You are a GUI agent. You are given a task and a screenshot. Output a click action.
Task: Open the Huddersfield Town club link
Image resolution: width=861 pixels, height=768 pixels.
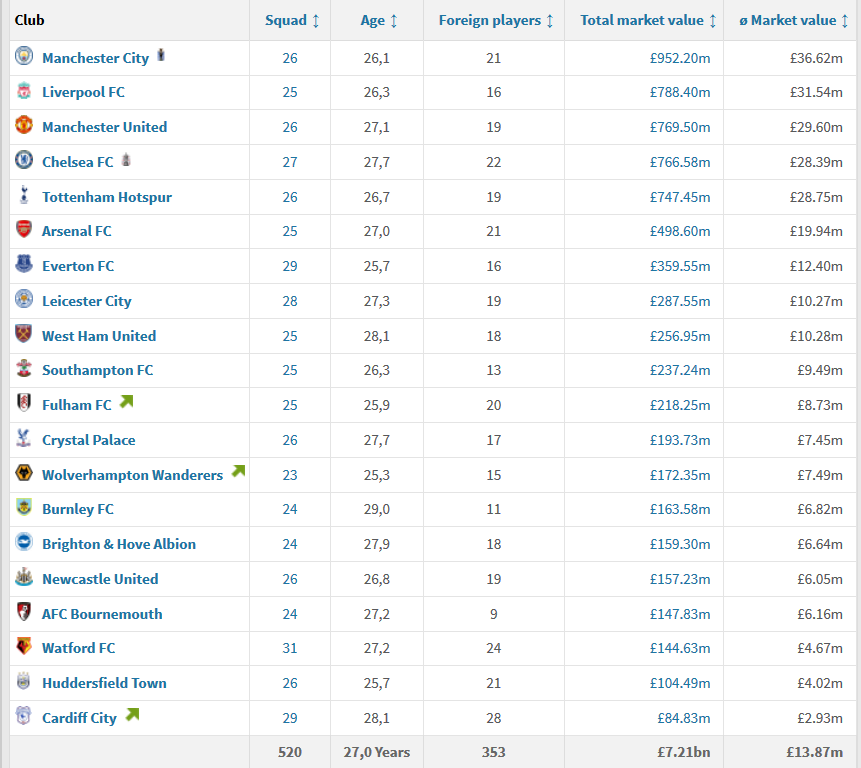104,683
